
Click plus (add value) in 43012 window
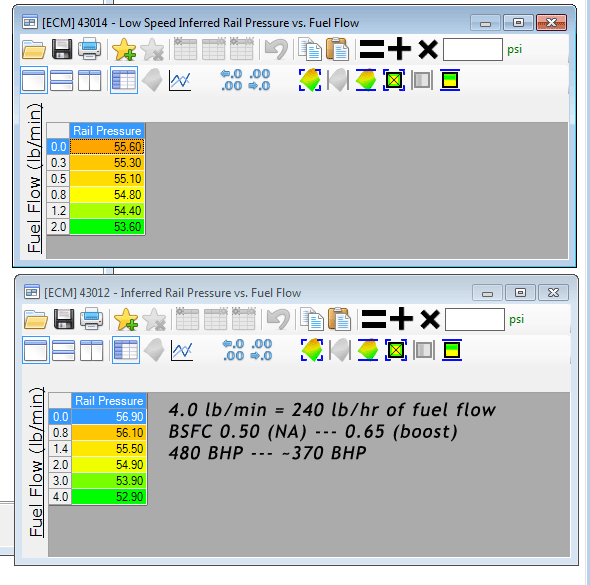point(401,319)
